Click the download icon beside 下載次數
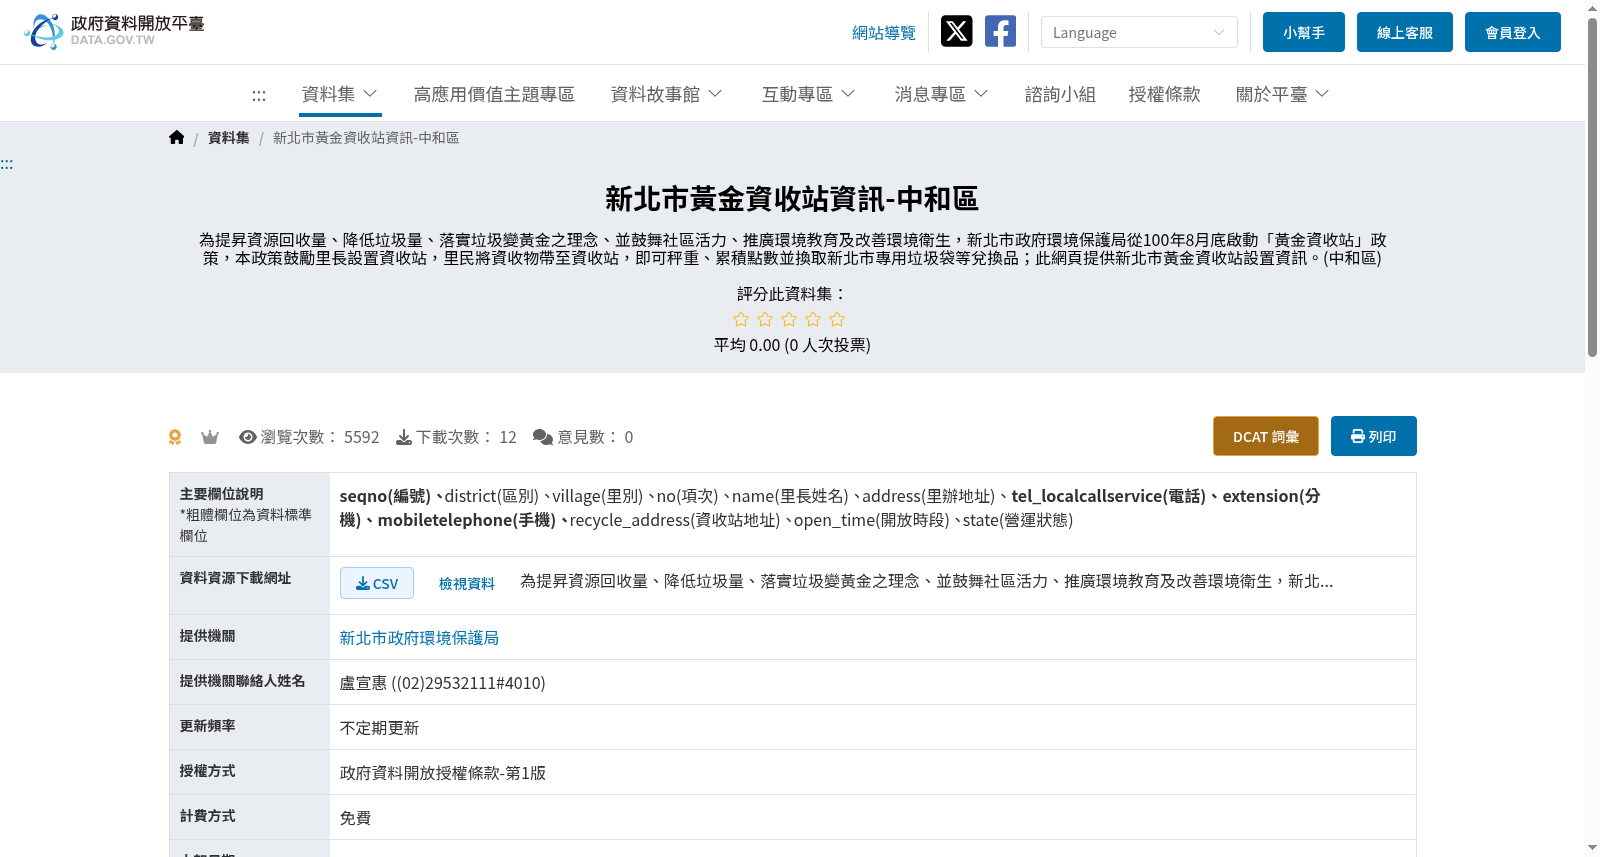1600x857 pixels. pyautogui.click(x=404, y=437)
